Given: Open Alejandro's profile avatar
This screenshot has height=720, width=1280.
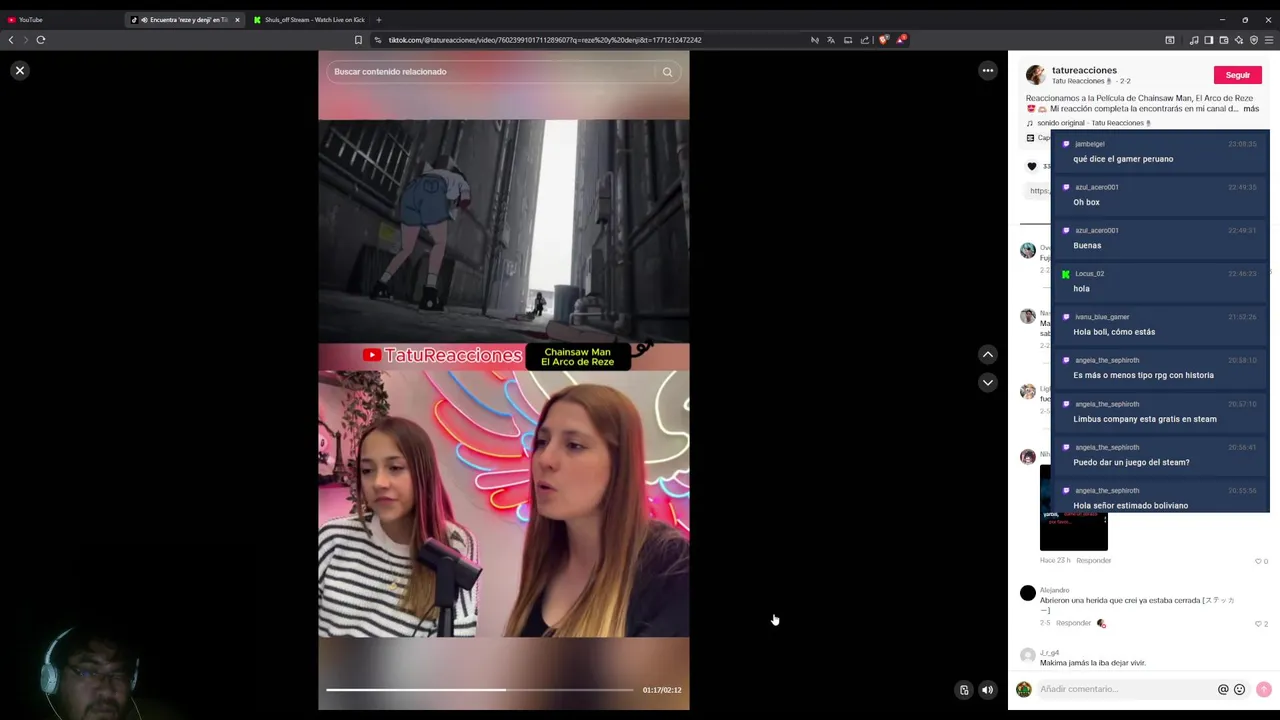Looking at the screenshot, I should (1027, 593).
